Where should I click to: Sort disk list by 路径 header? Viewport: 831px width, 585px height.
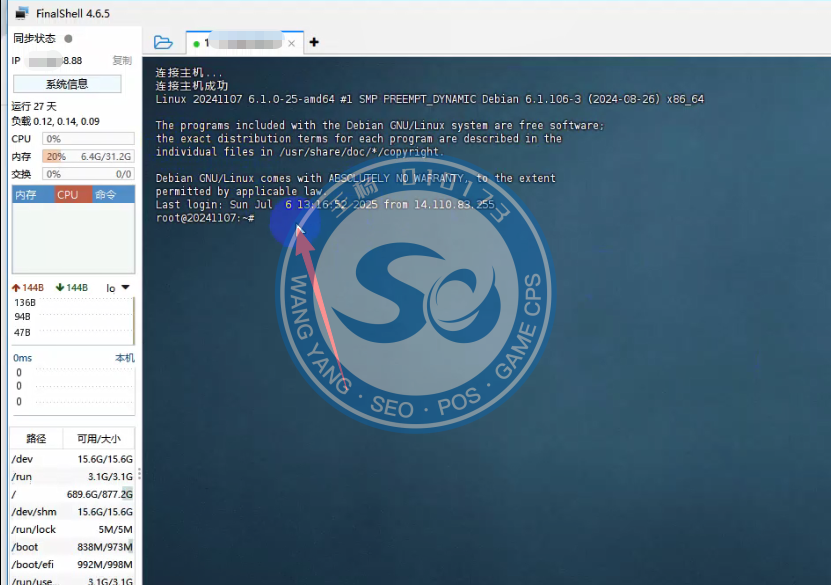click(x=36, y=439)
